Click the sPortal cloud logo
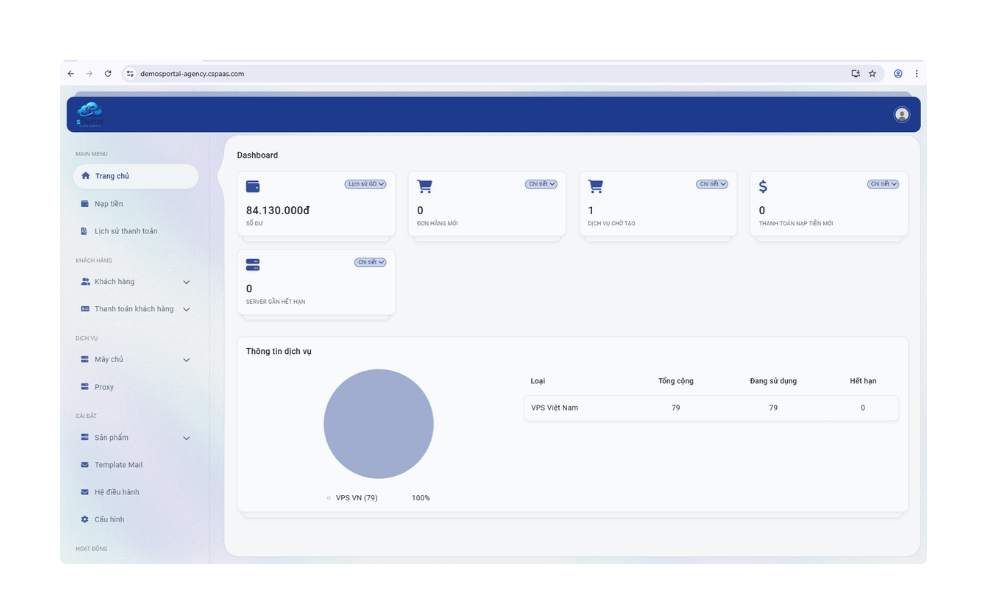The width and height of the screenshot is (1000, 600). pos(89,114)
